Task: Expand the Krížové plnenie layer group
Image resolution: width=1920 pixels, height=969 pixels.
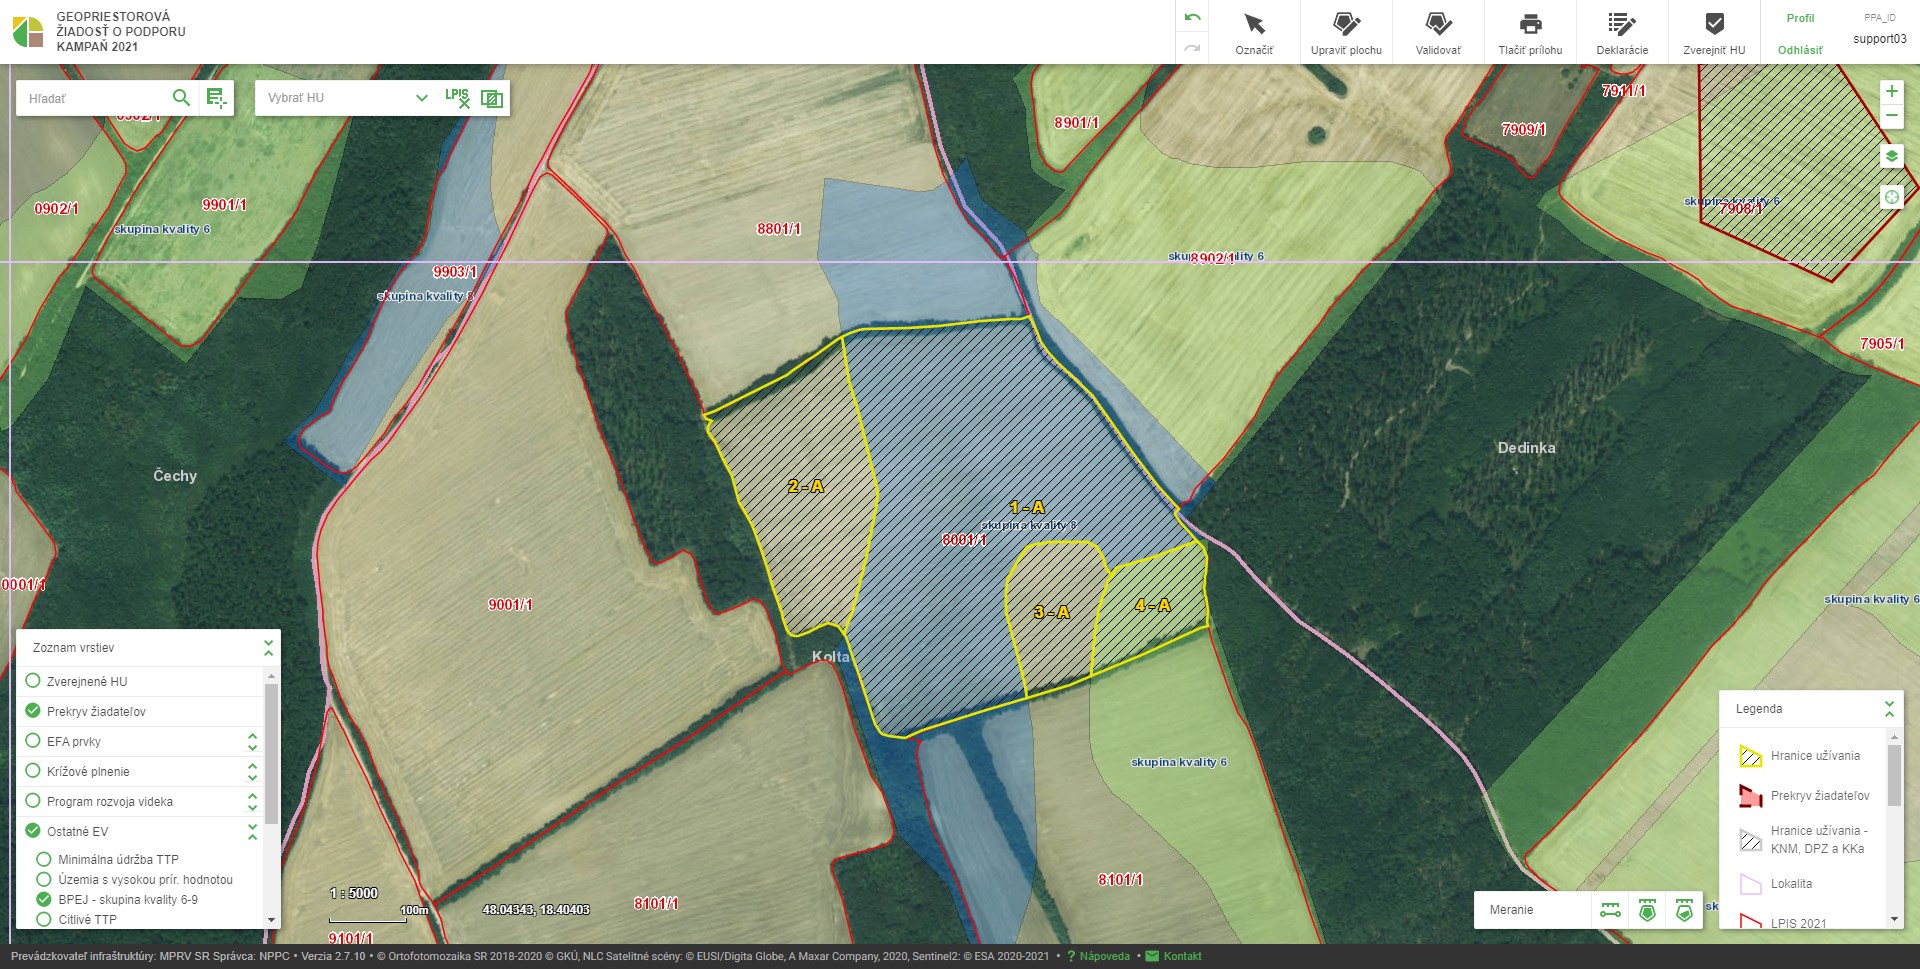Action: 252,771
